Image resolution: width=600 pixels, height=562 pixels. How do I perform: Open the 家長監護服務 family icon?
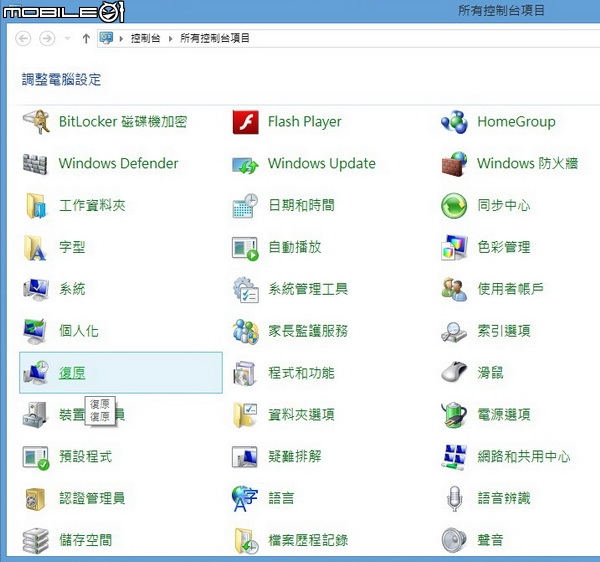[x=245, y=331]
